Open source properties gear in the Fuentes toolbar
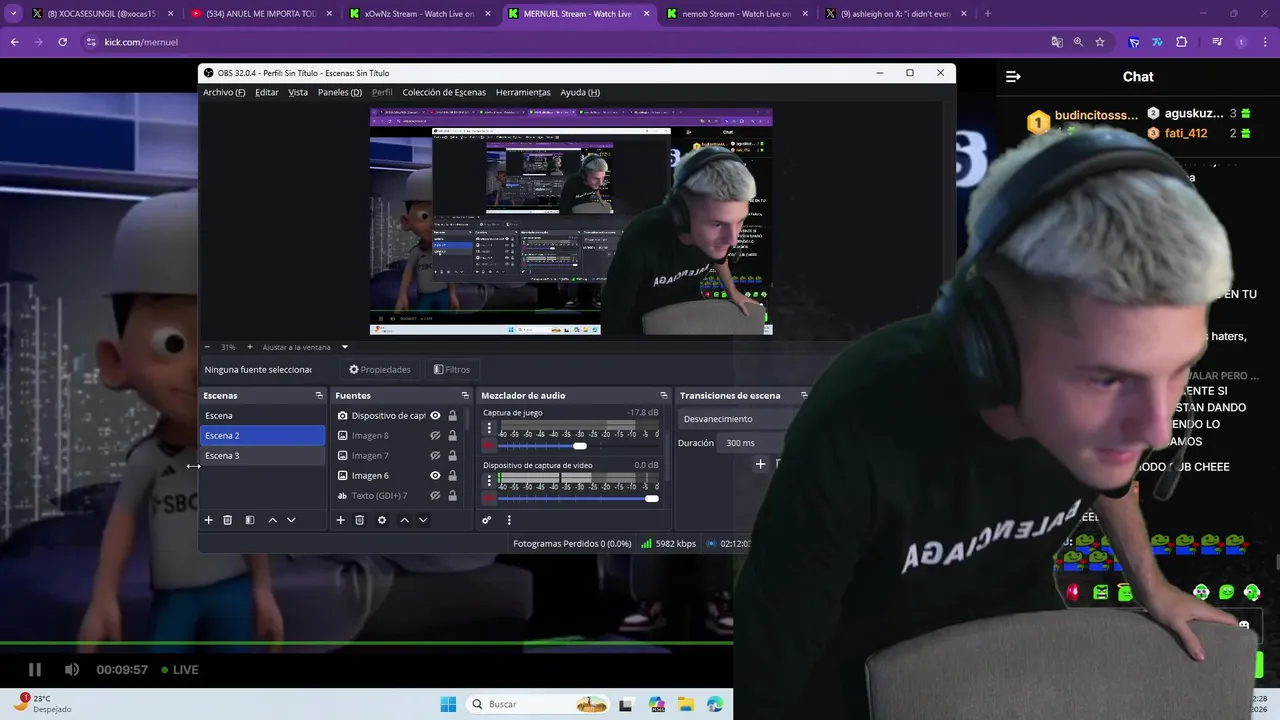 click(x=382, y=520)
